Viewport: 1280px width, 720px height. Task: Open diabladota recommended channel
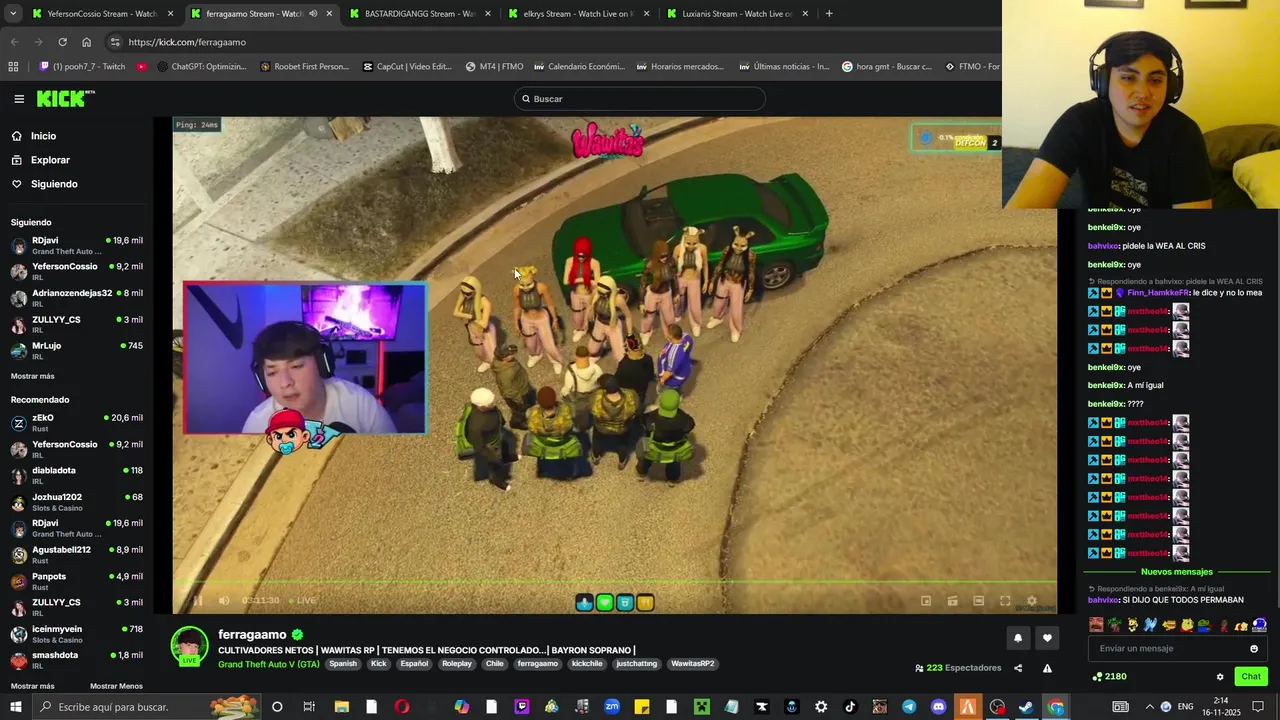coord(76,475)
